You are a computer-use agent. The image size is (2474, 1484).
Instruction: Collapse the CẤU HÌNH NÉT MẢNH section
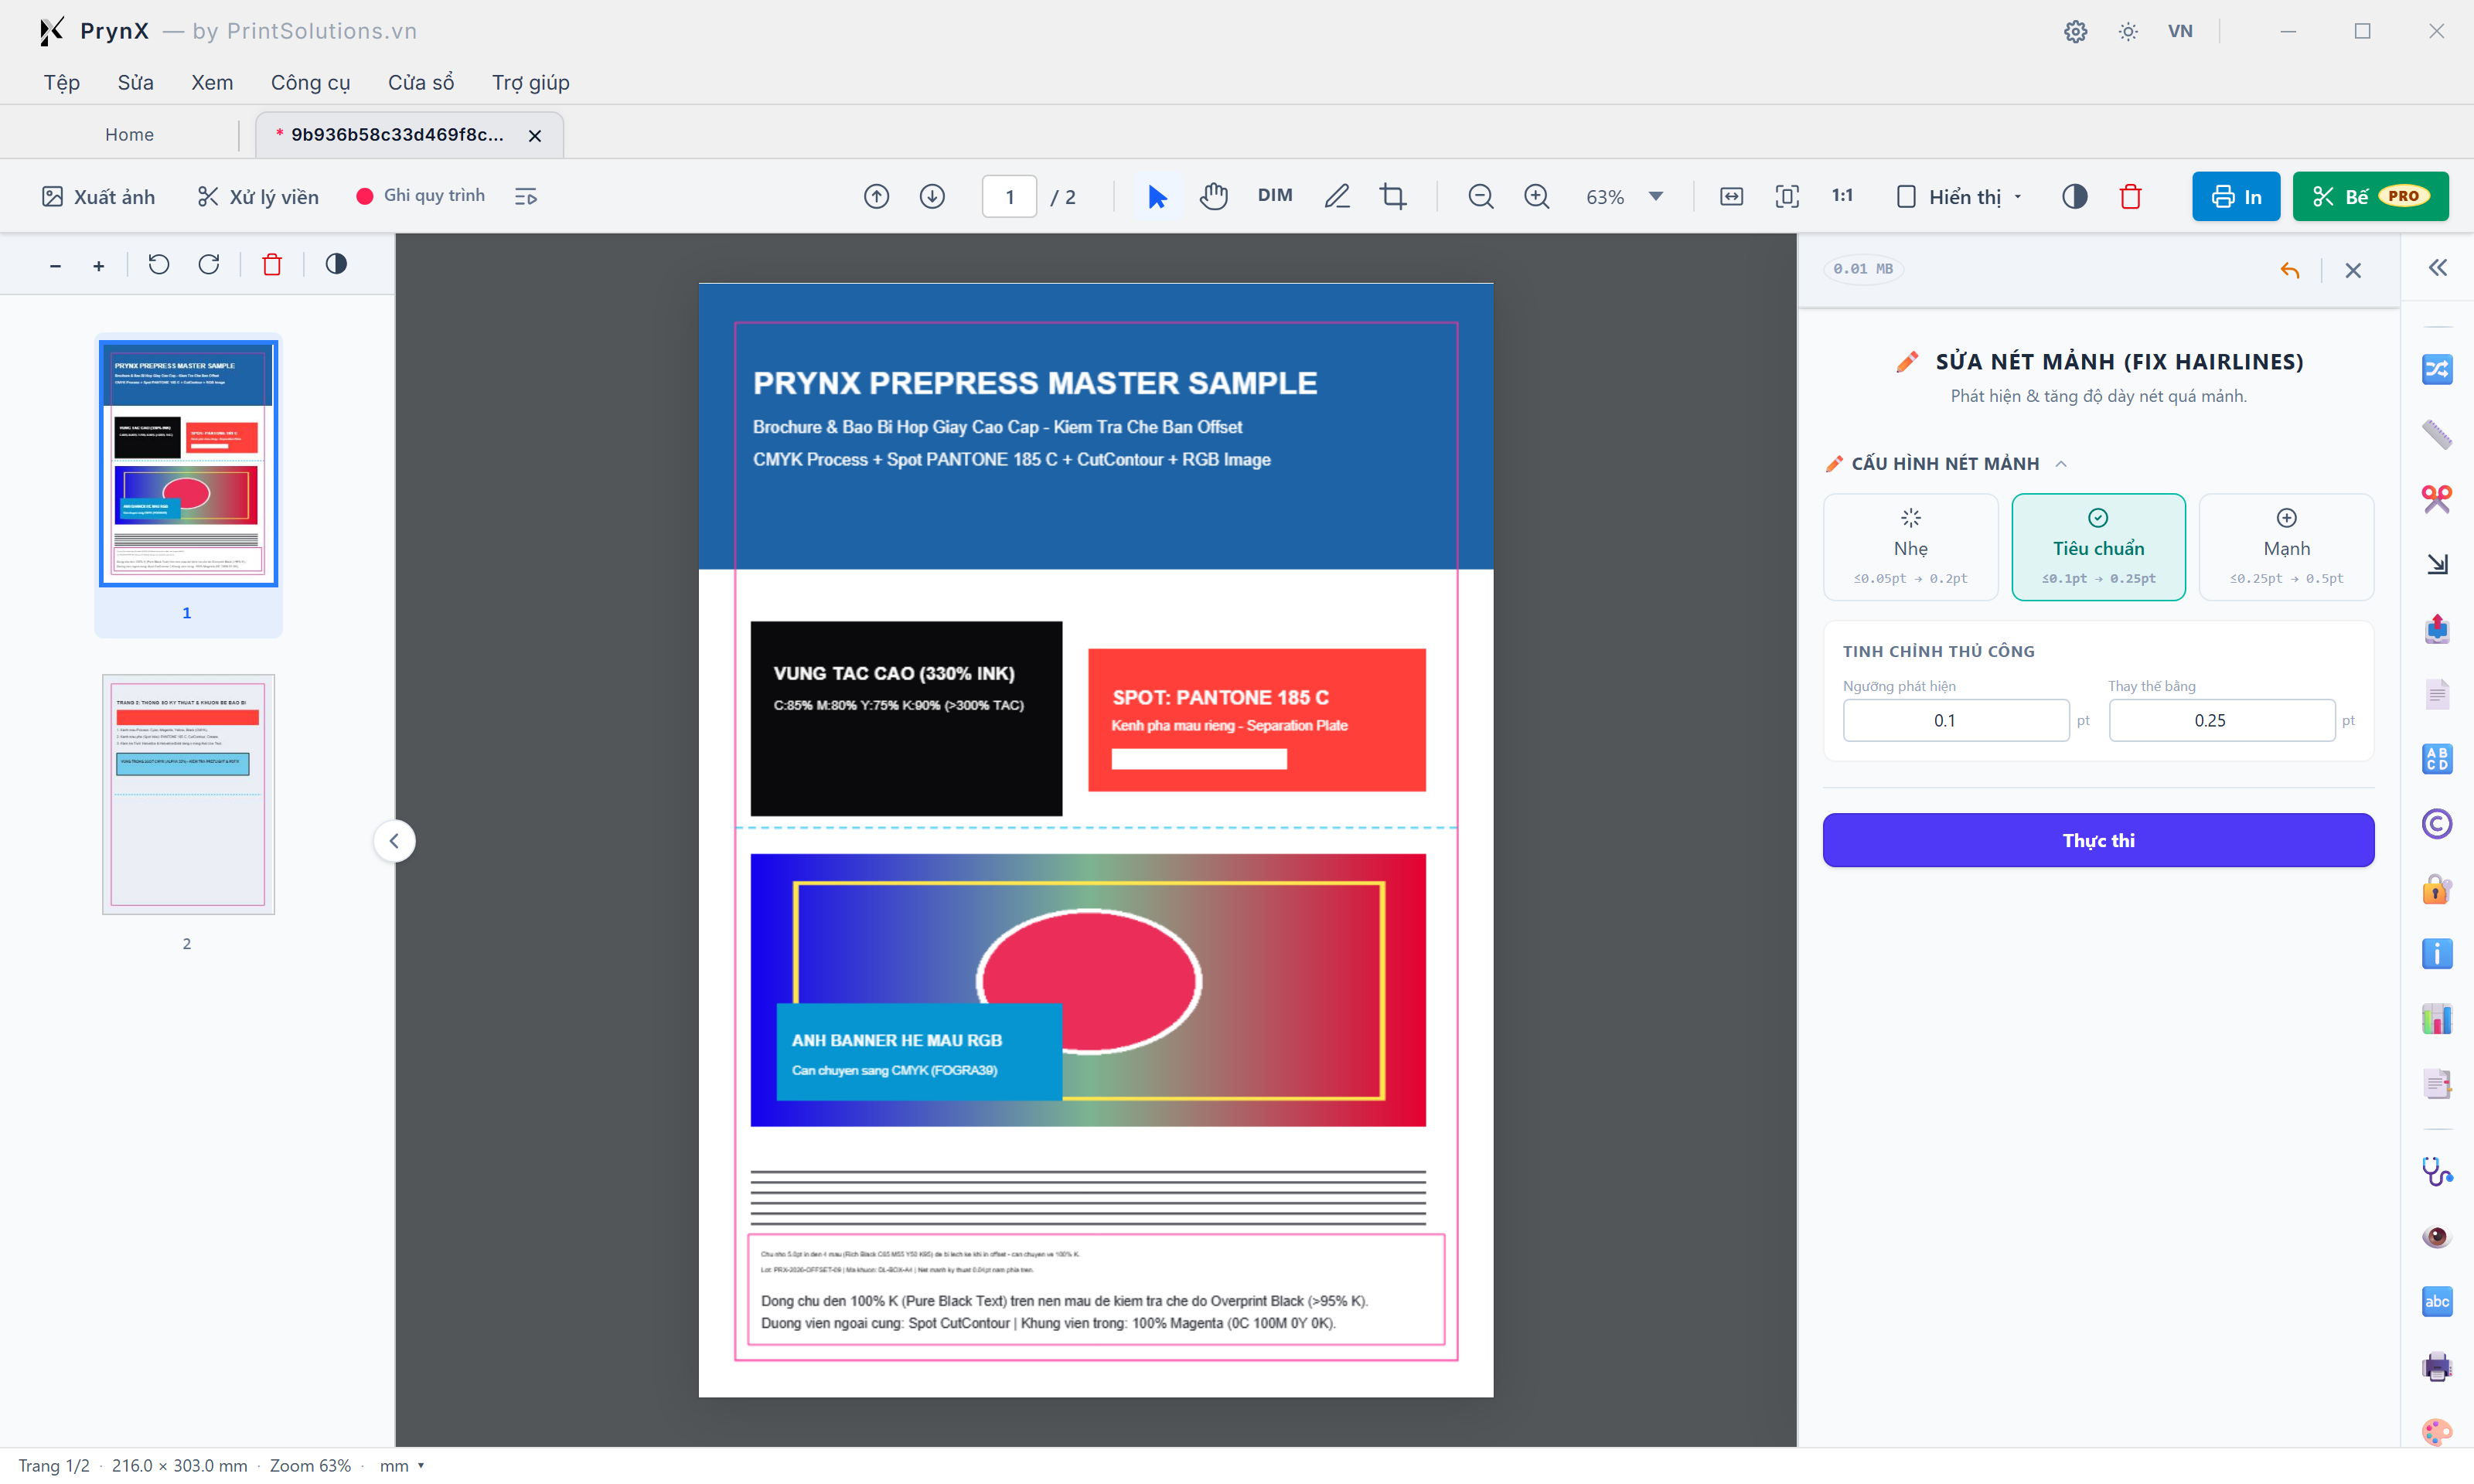[2061, 464]
